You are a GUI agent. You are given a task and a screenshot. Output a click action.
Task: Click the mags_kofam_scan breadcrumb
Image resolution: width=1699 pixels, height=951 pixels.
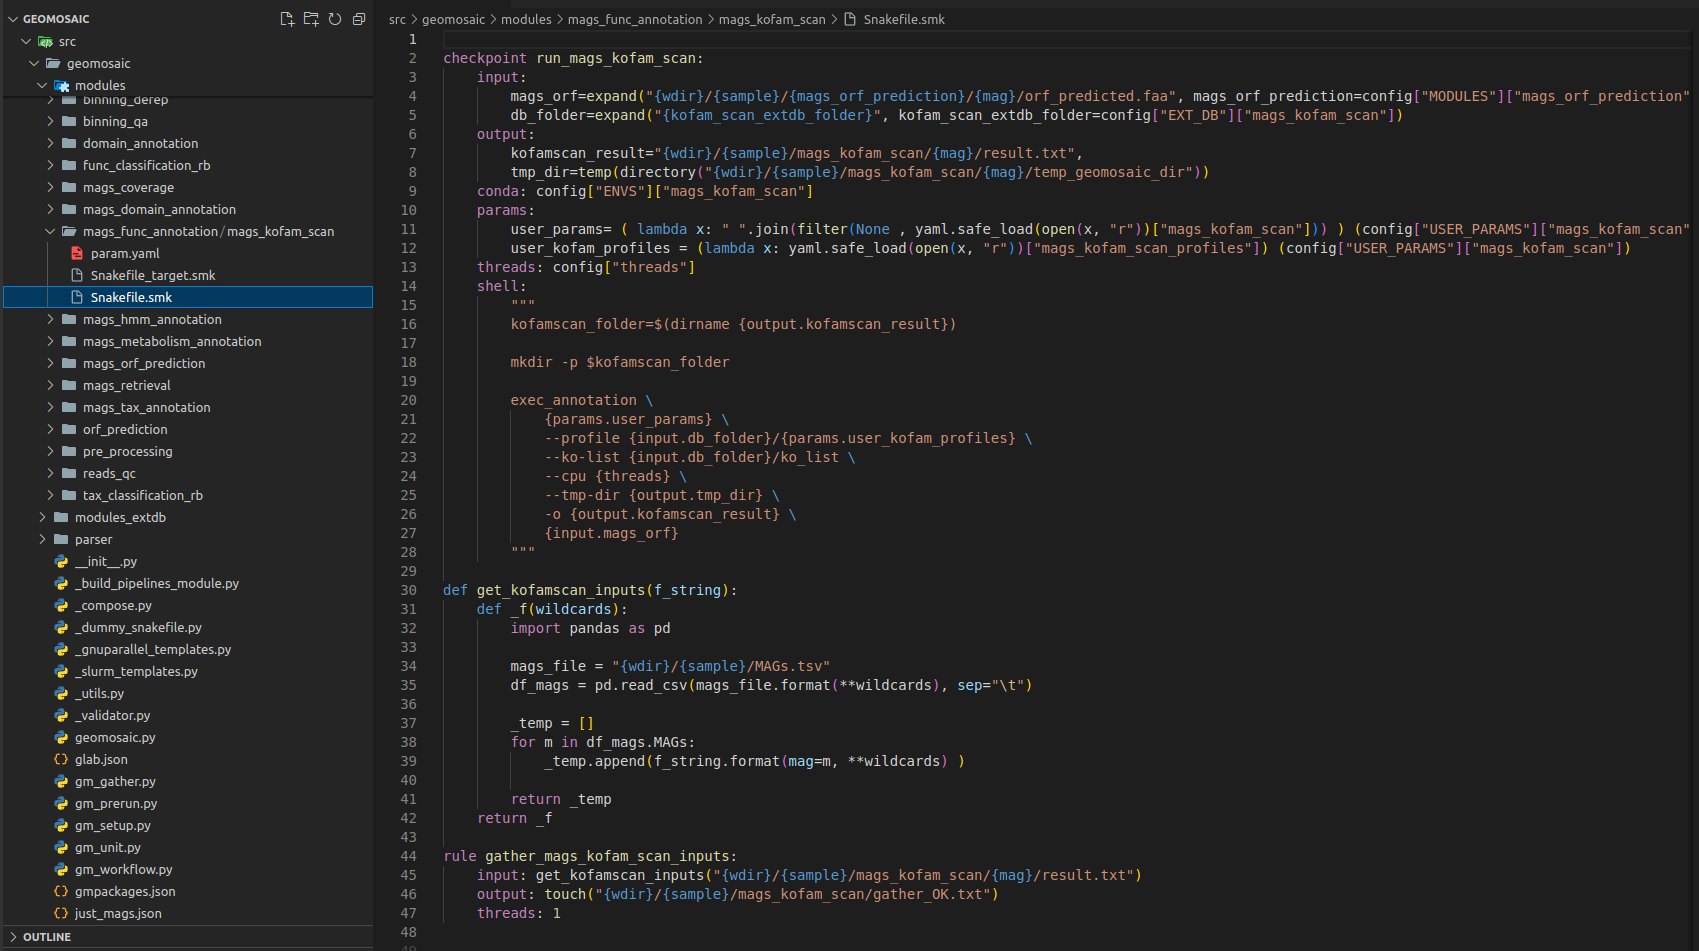pos(772,19)
